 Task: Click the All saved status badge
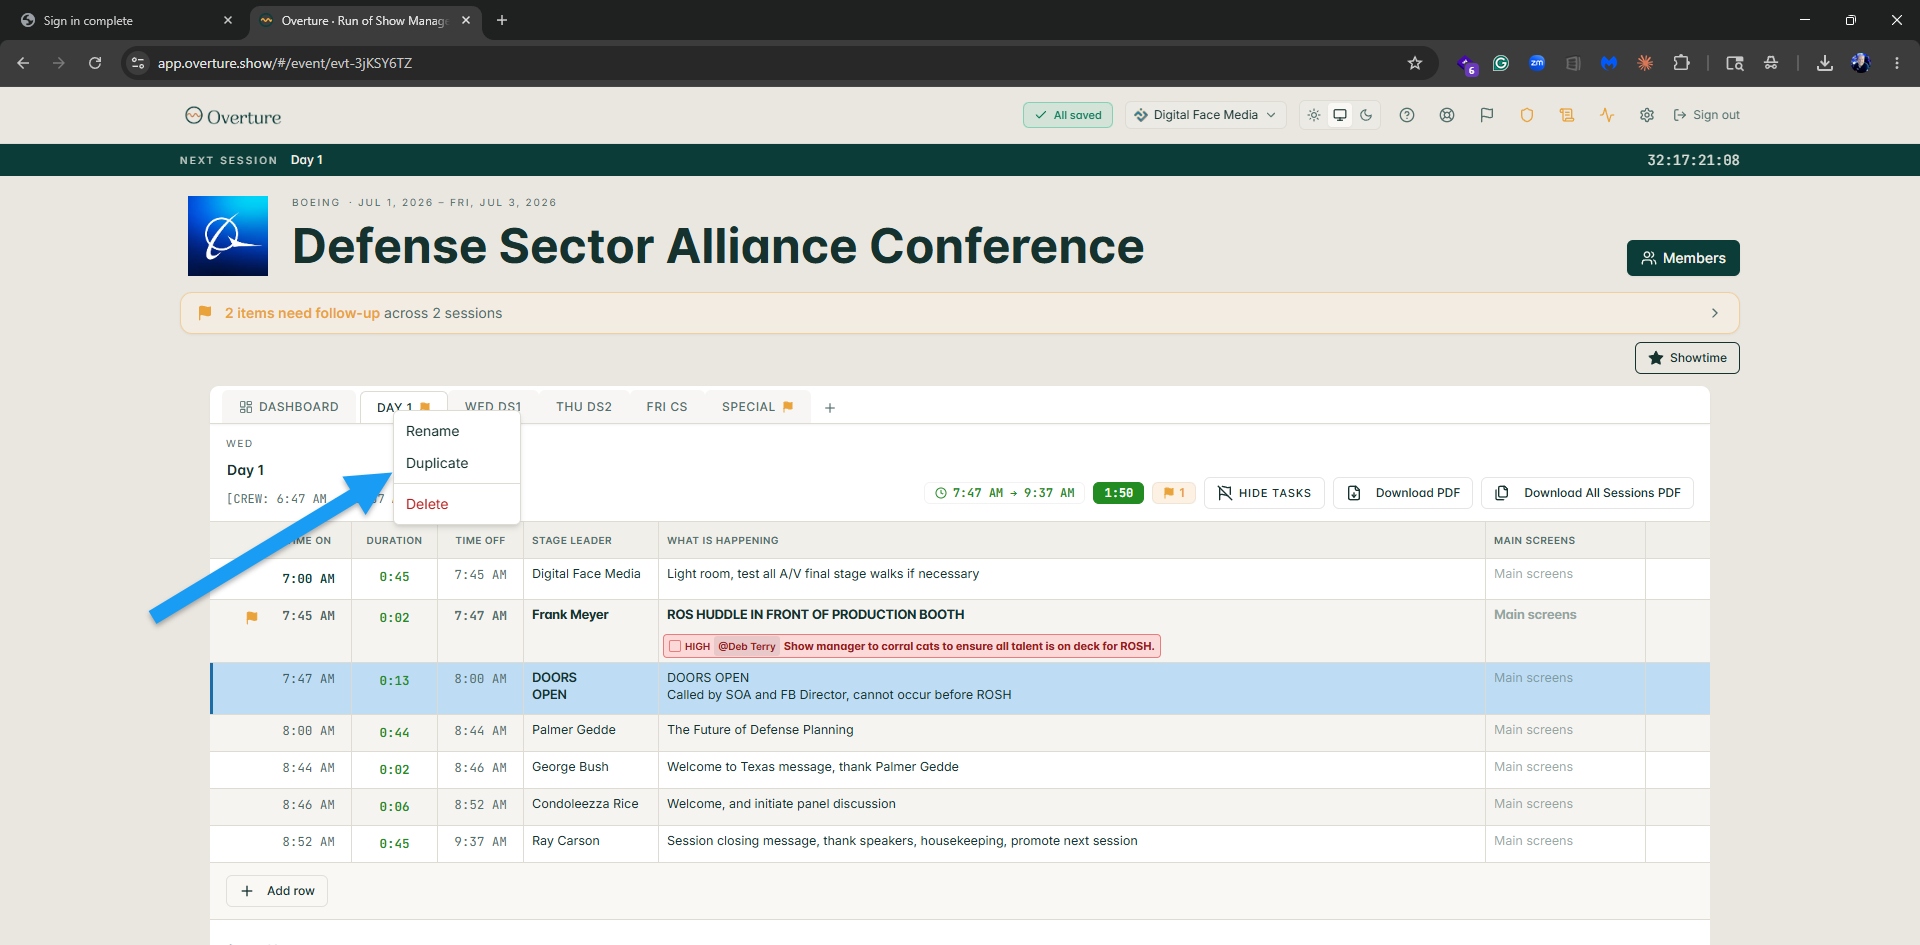[1068, 115]
